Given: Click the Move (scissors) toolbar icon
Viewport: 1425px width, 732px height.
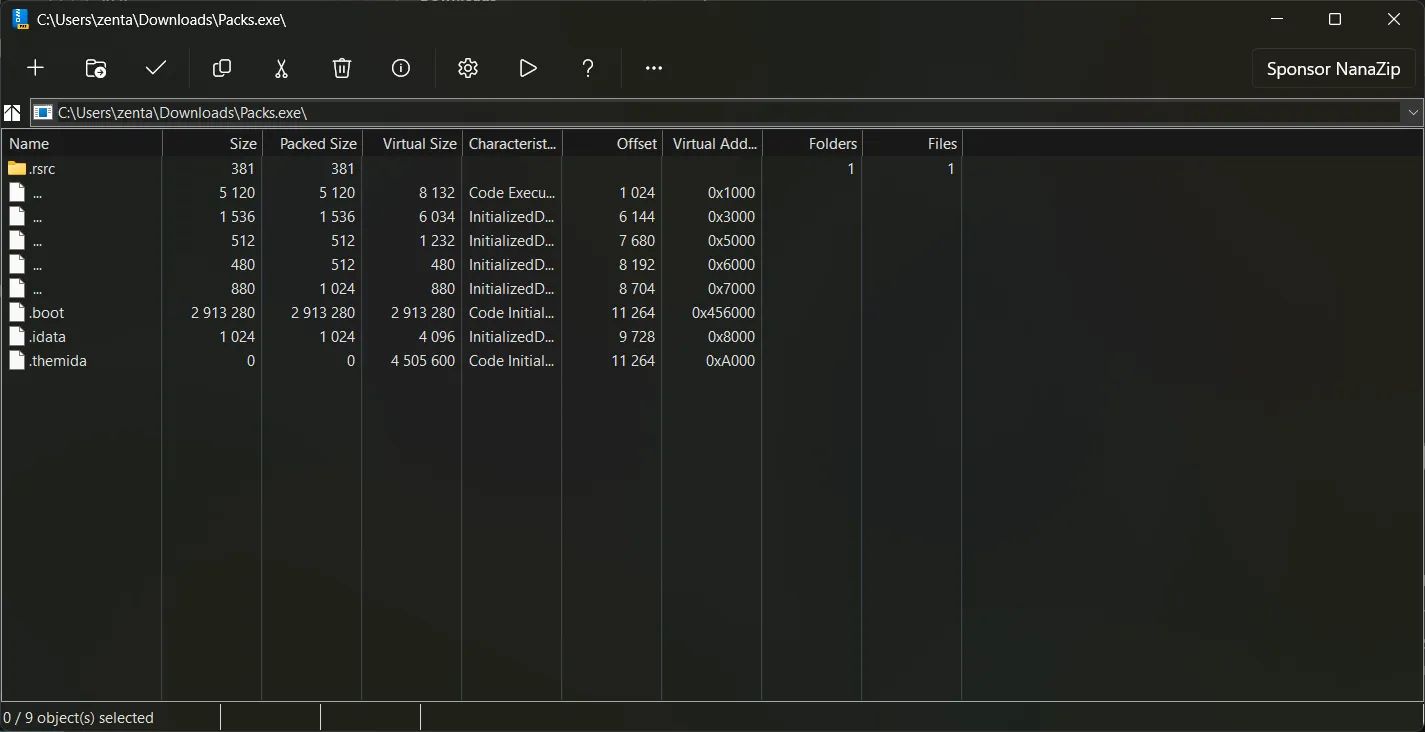Looking at the screenshot, I should [281, 68].
